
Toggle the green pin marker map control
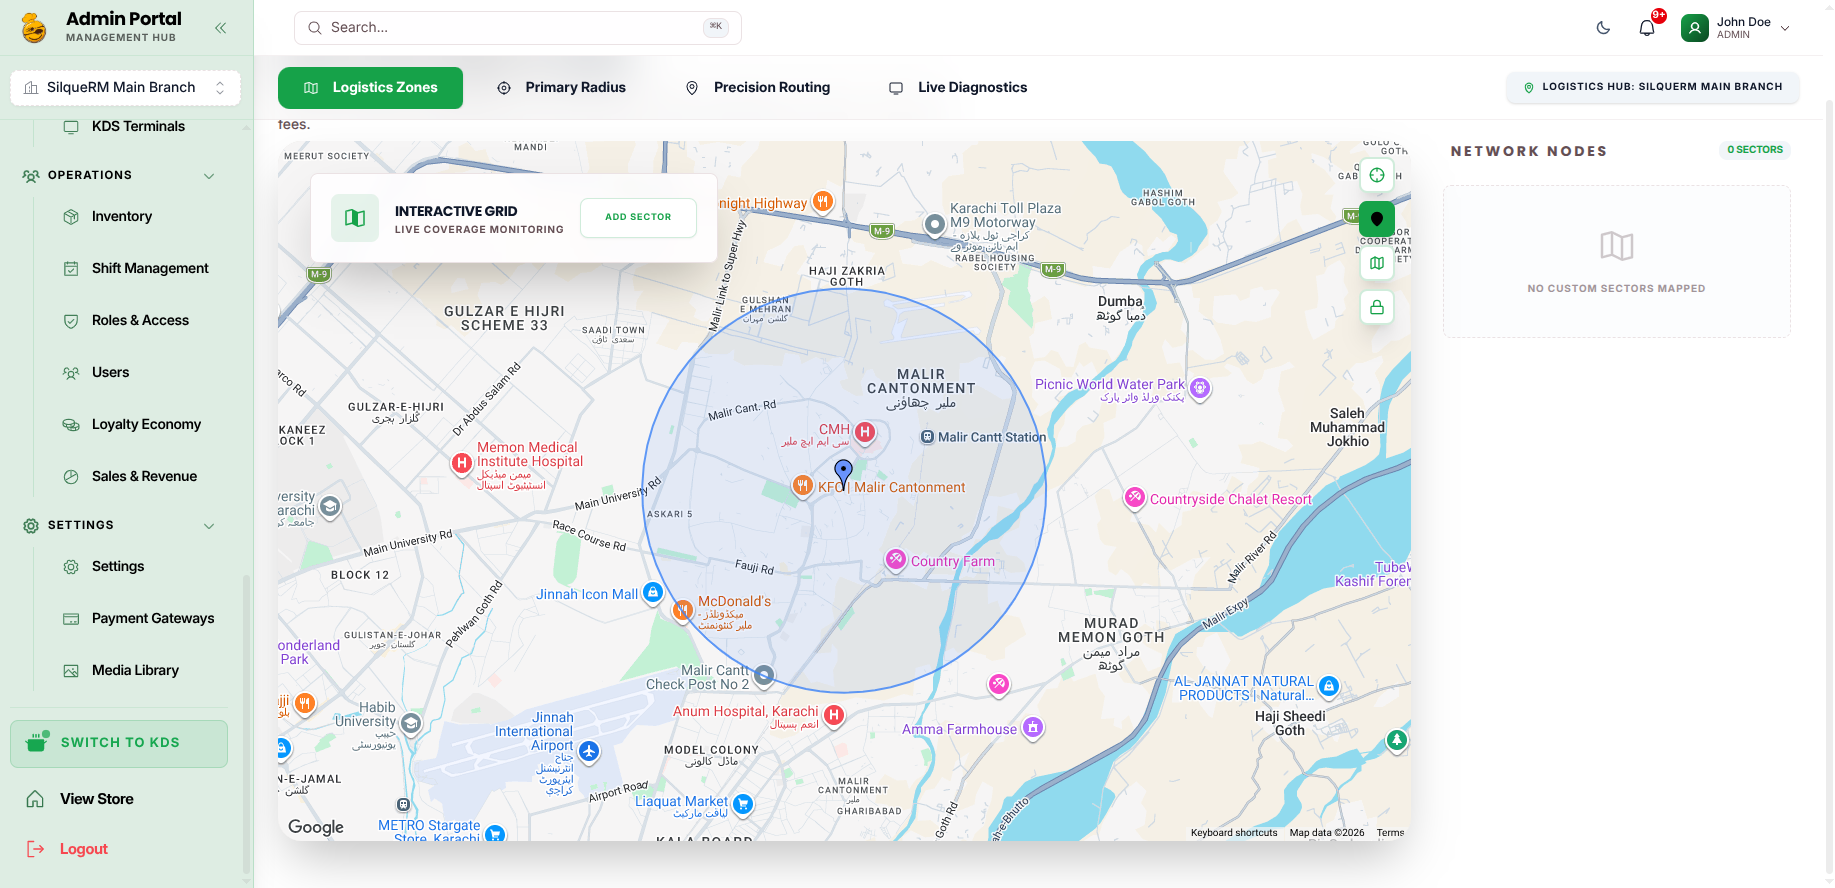click(1377, 219)
